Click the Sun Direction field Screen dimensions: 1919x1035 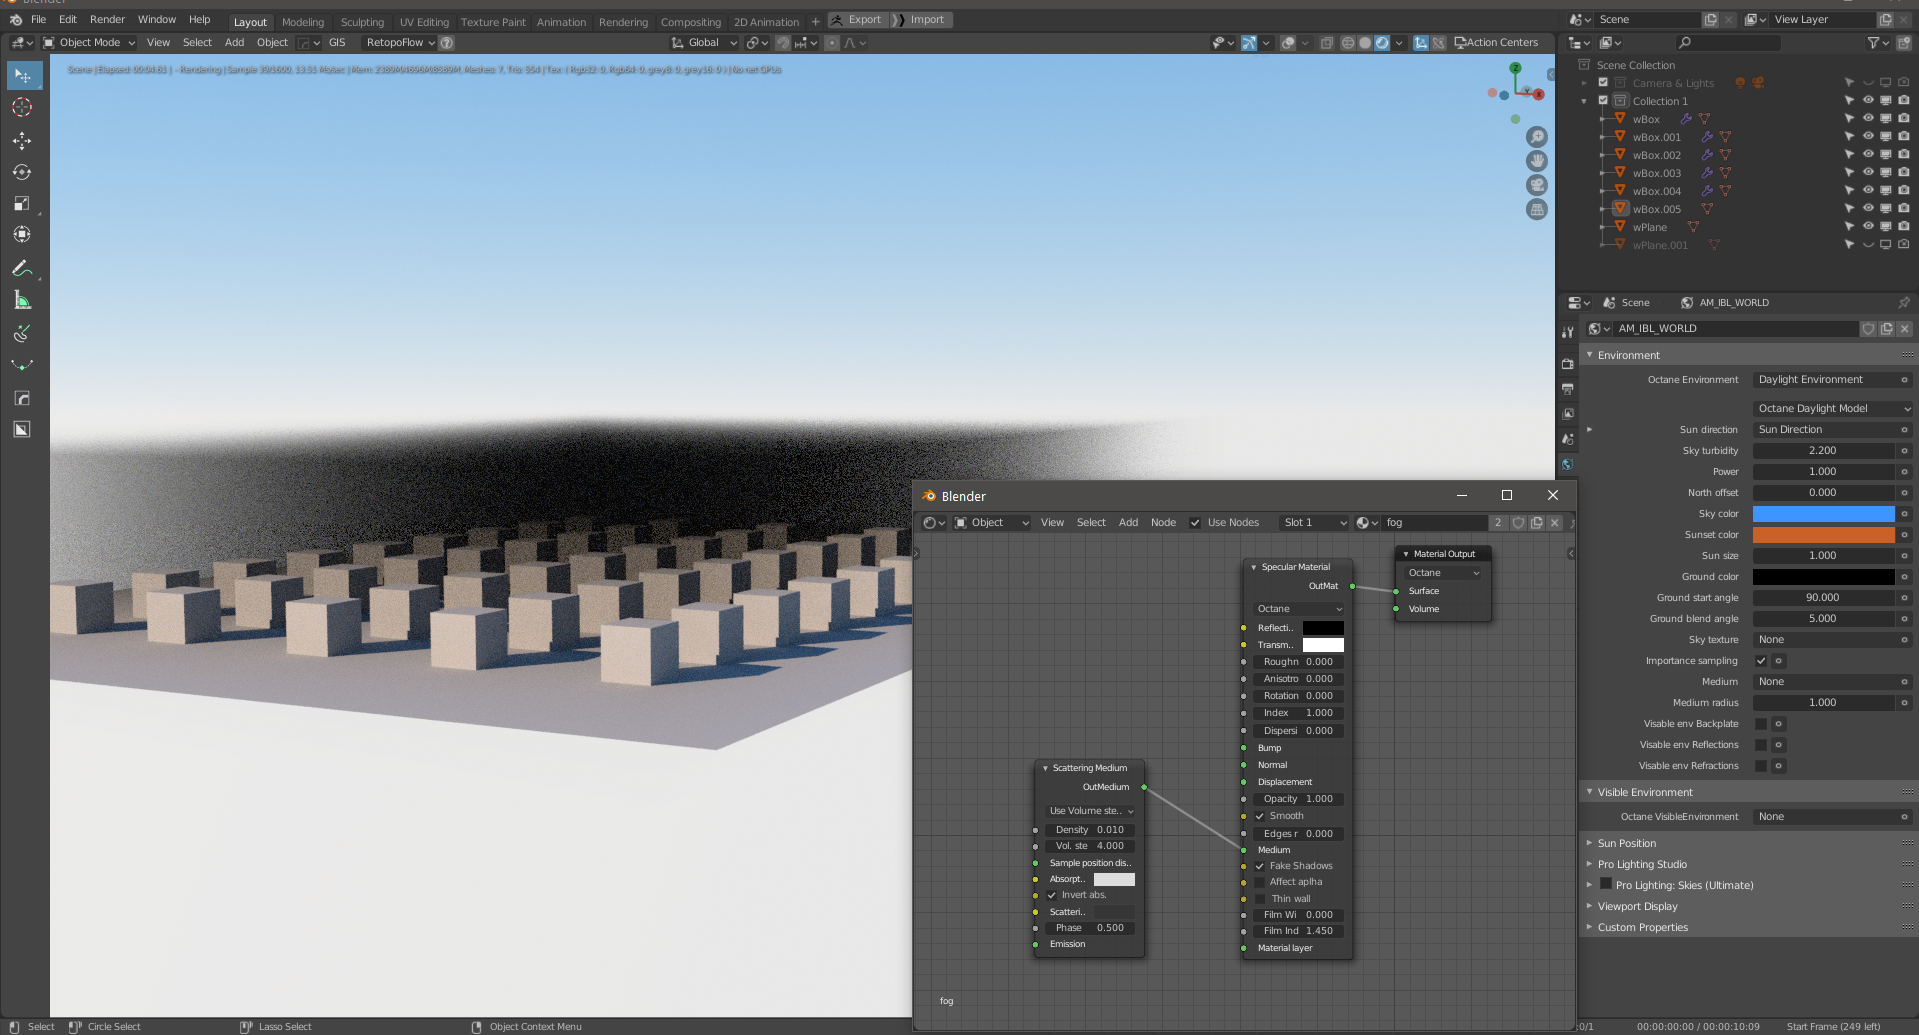[x=1824, y=430]
